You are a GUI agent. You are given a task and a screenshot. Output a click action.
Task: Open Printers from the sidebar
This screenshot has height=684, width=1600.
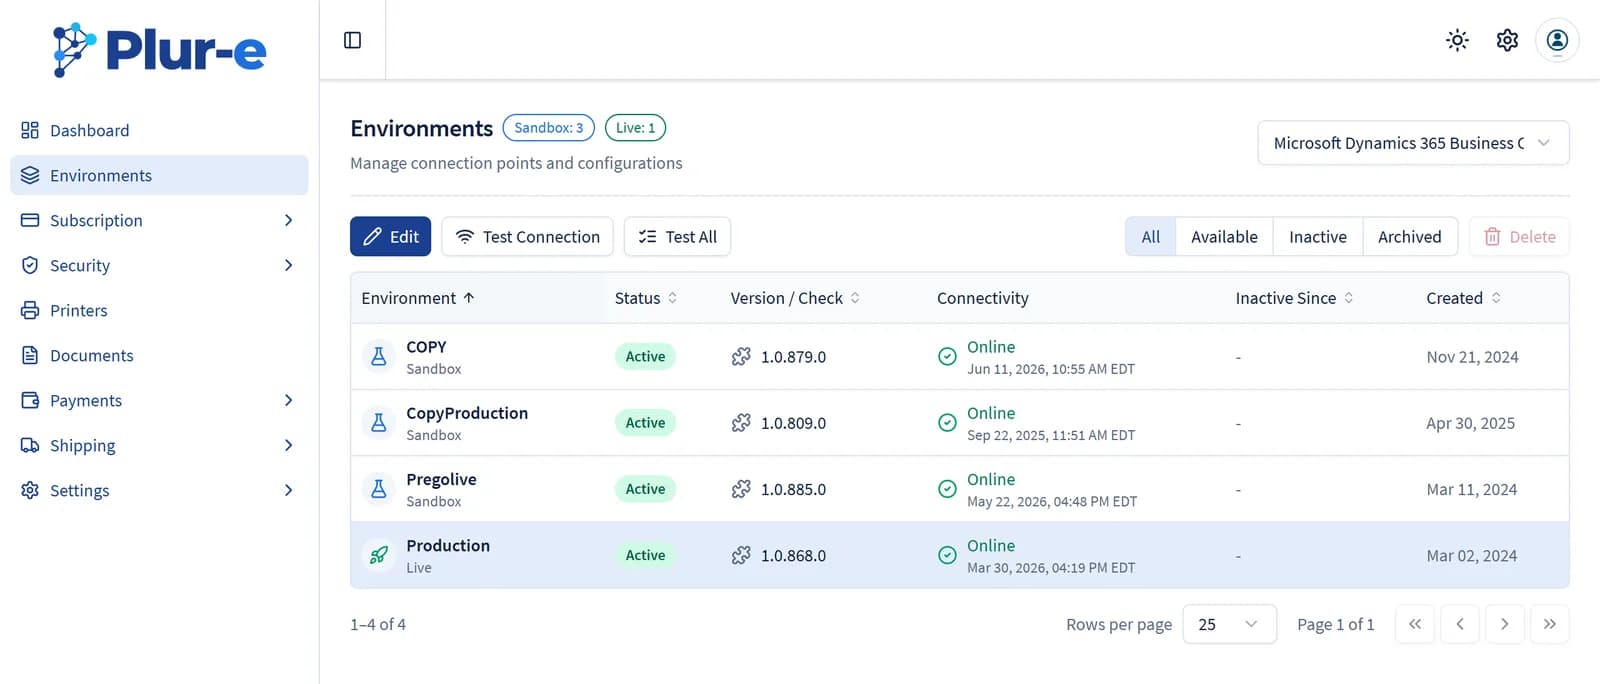pyautogui.click(x=159, y=310)
